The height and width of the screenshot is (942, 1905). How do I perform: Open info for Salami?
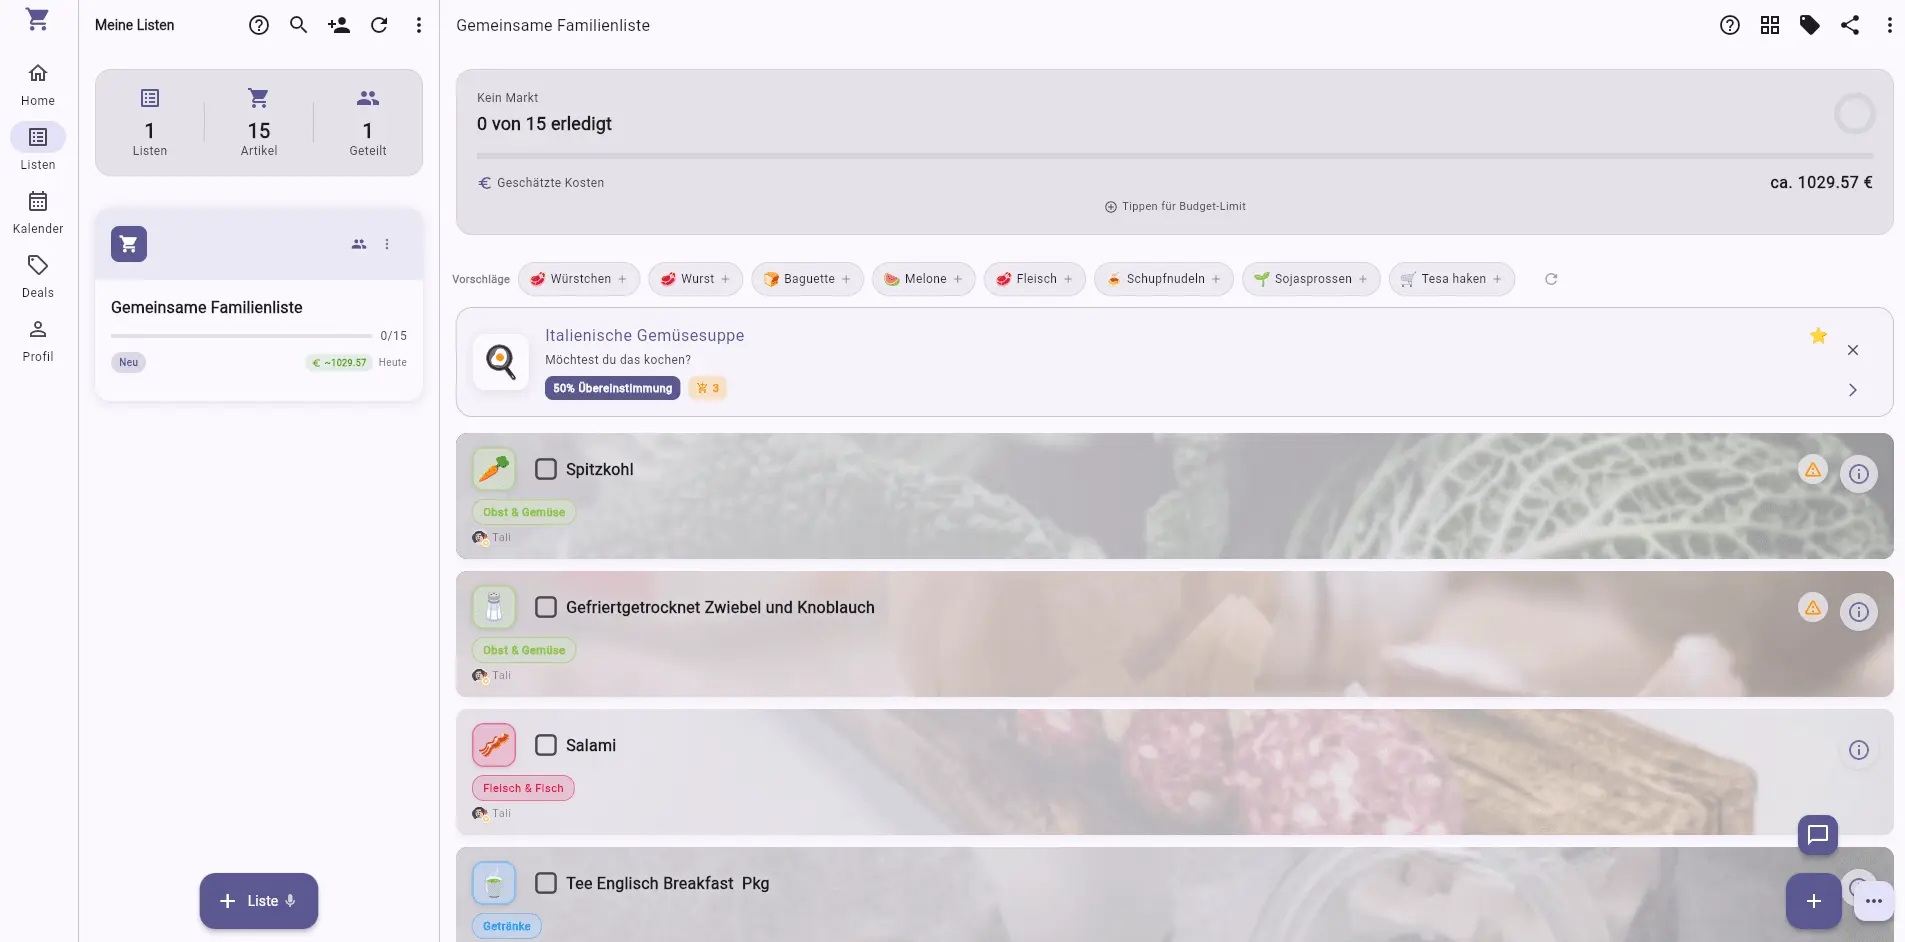[x=1859, y=750]
